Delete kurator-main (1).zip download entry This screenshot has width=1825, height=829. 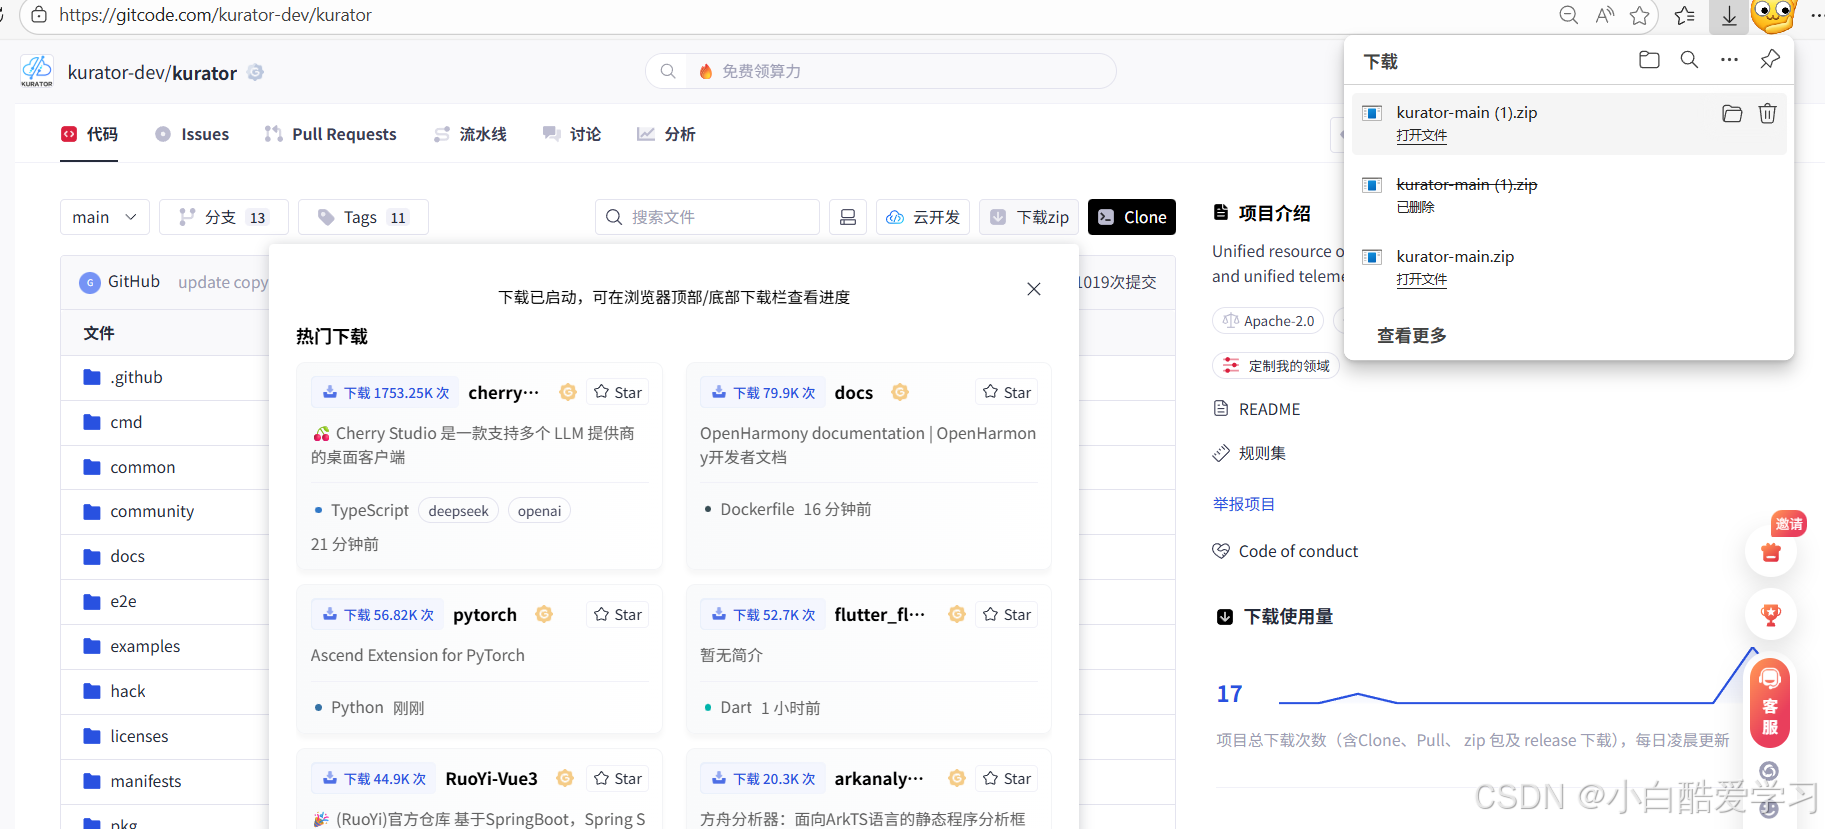[1767, 114]
